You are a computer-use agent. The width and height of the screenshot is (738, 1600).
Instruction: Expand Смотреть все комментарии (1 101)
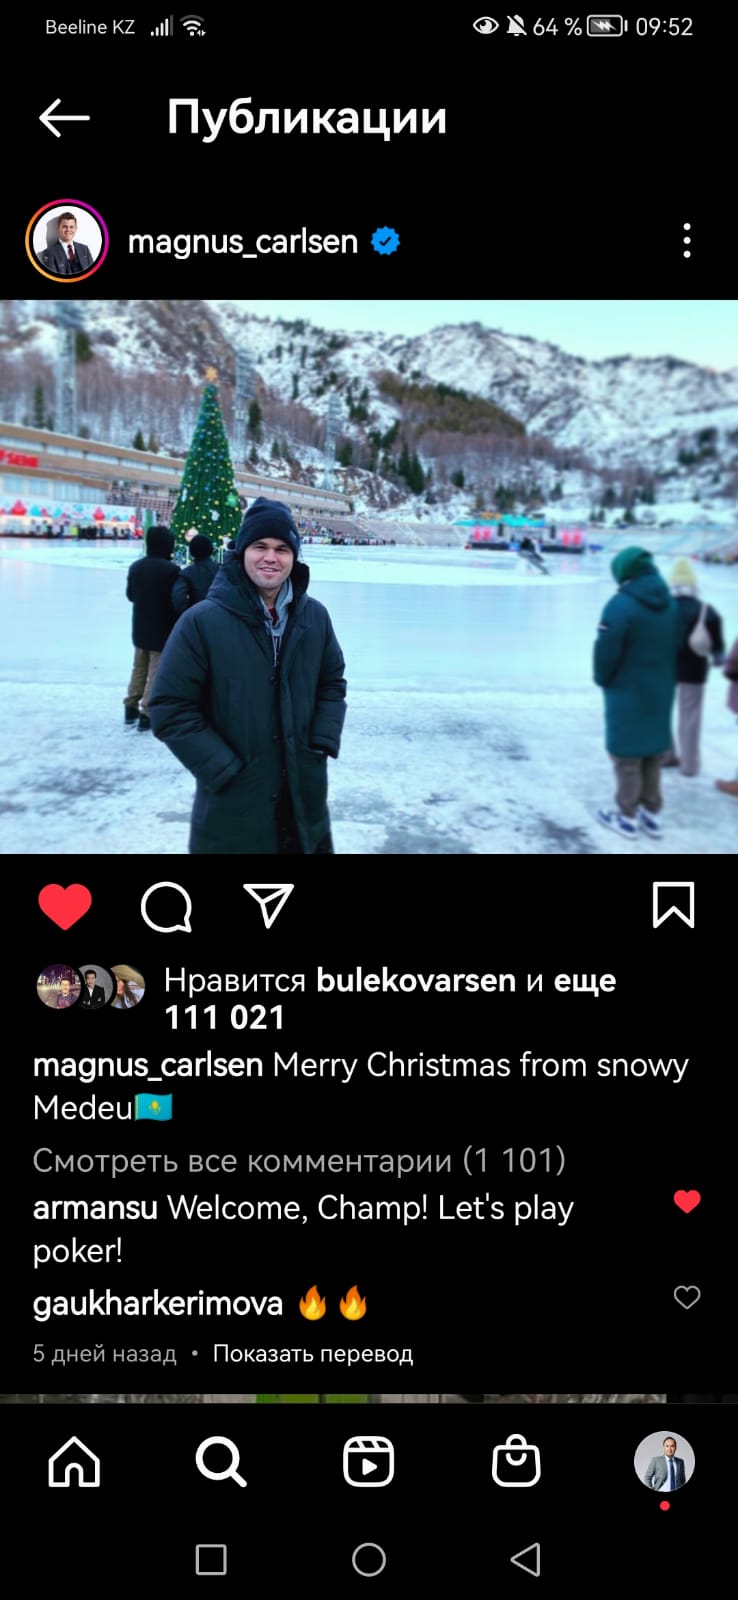tap(299, 1160)
